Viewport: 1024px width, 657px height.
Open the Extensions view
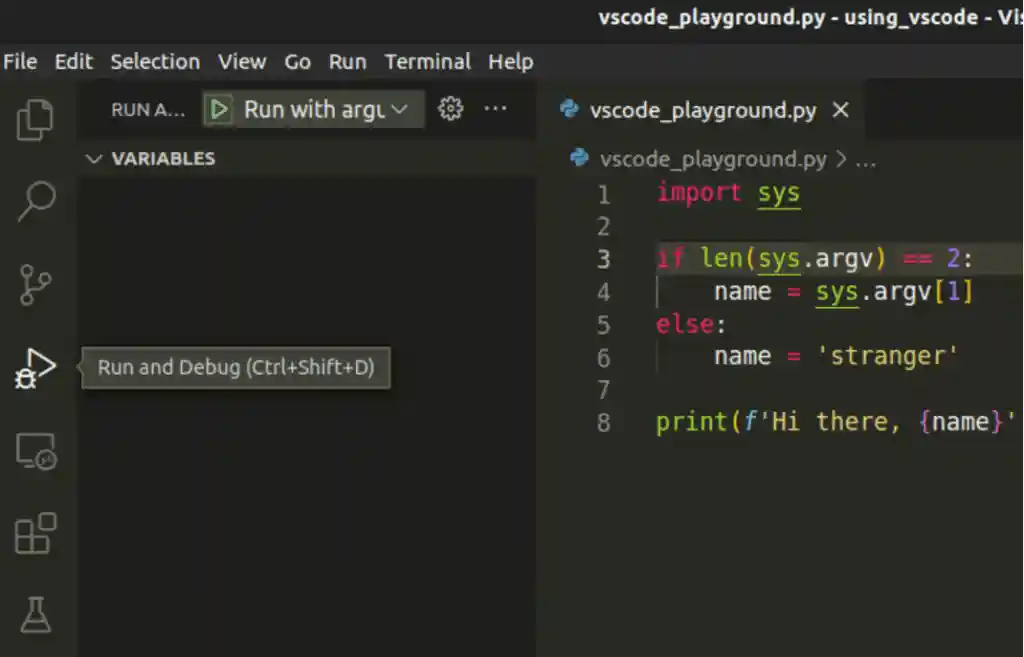(35, 534)
